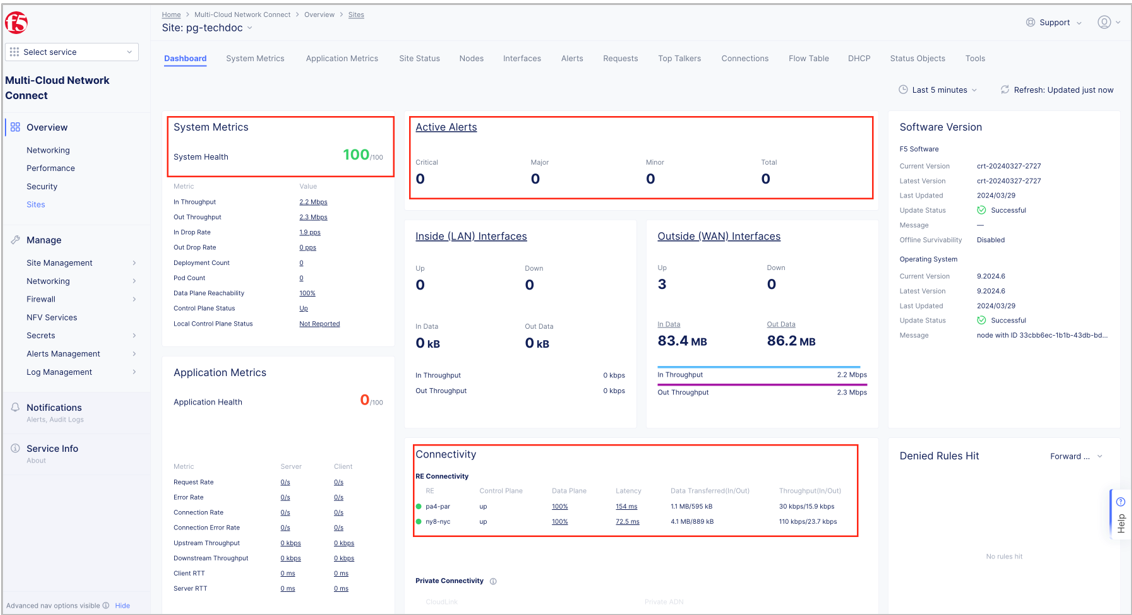Open the user account avatar icon
The height and width of the screenshot is (615, 1132).
(x=1104, y=22)
